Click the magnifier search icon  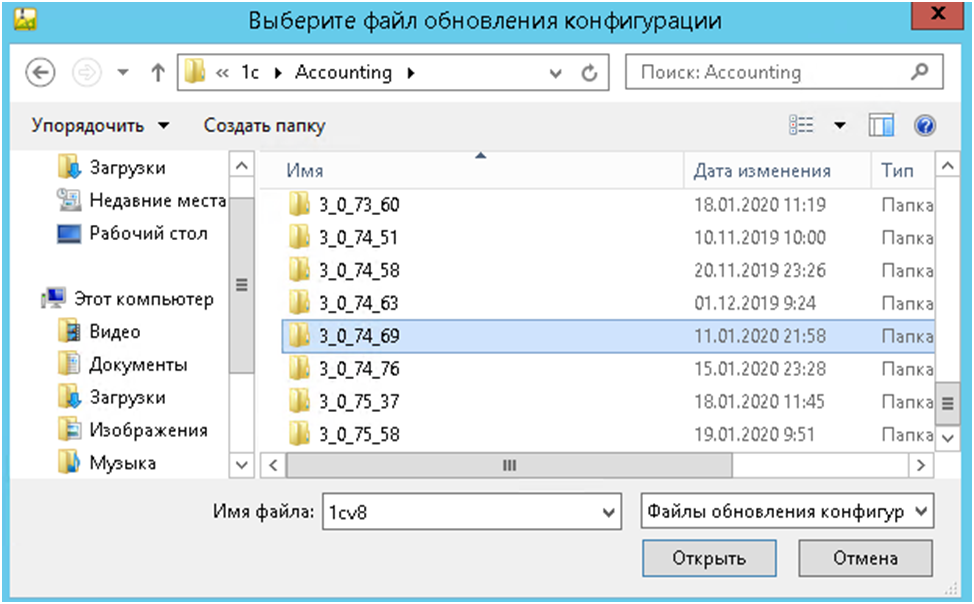(x=919, y=72)
